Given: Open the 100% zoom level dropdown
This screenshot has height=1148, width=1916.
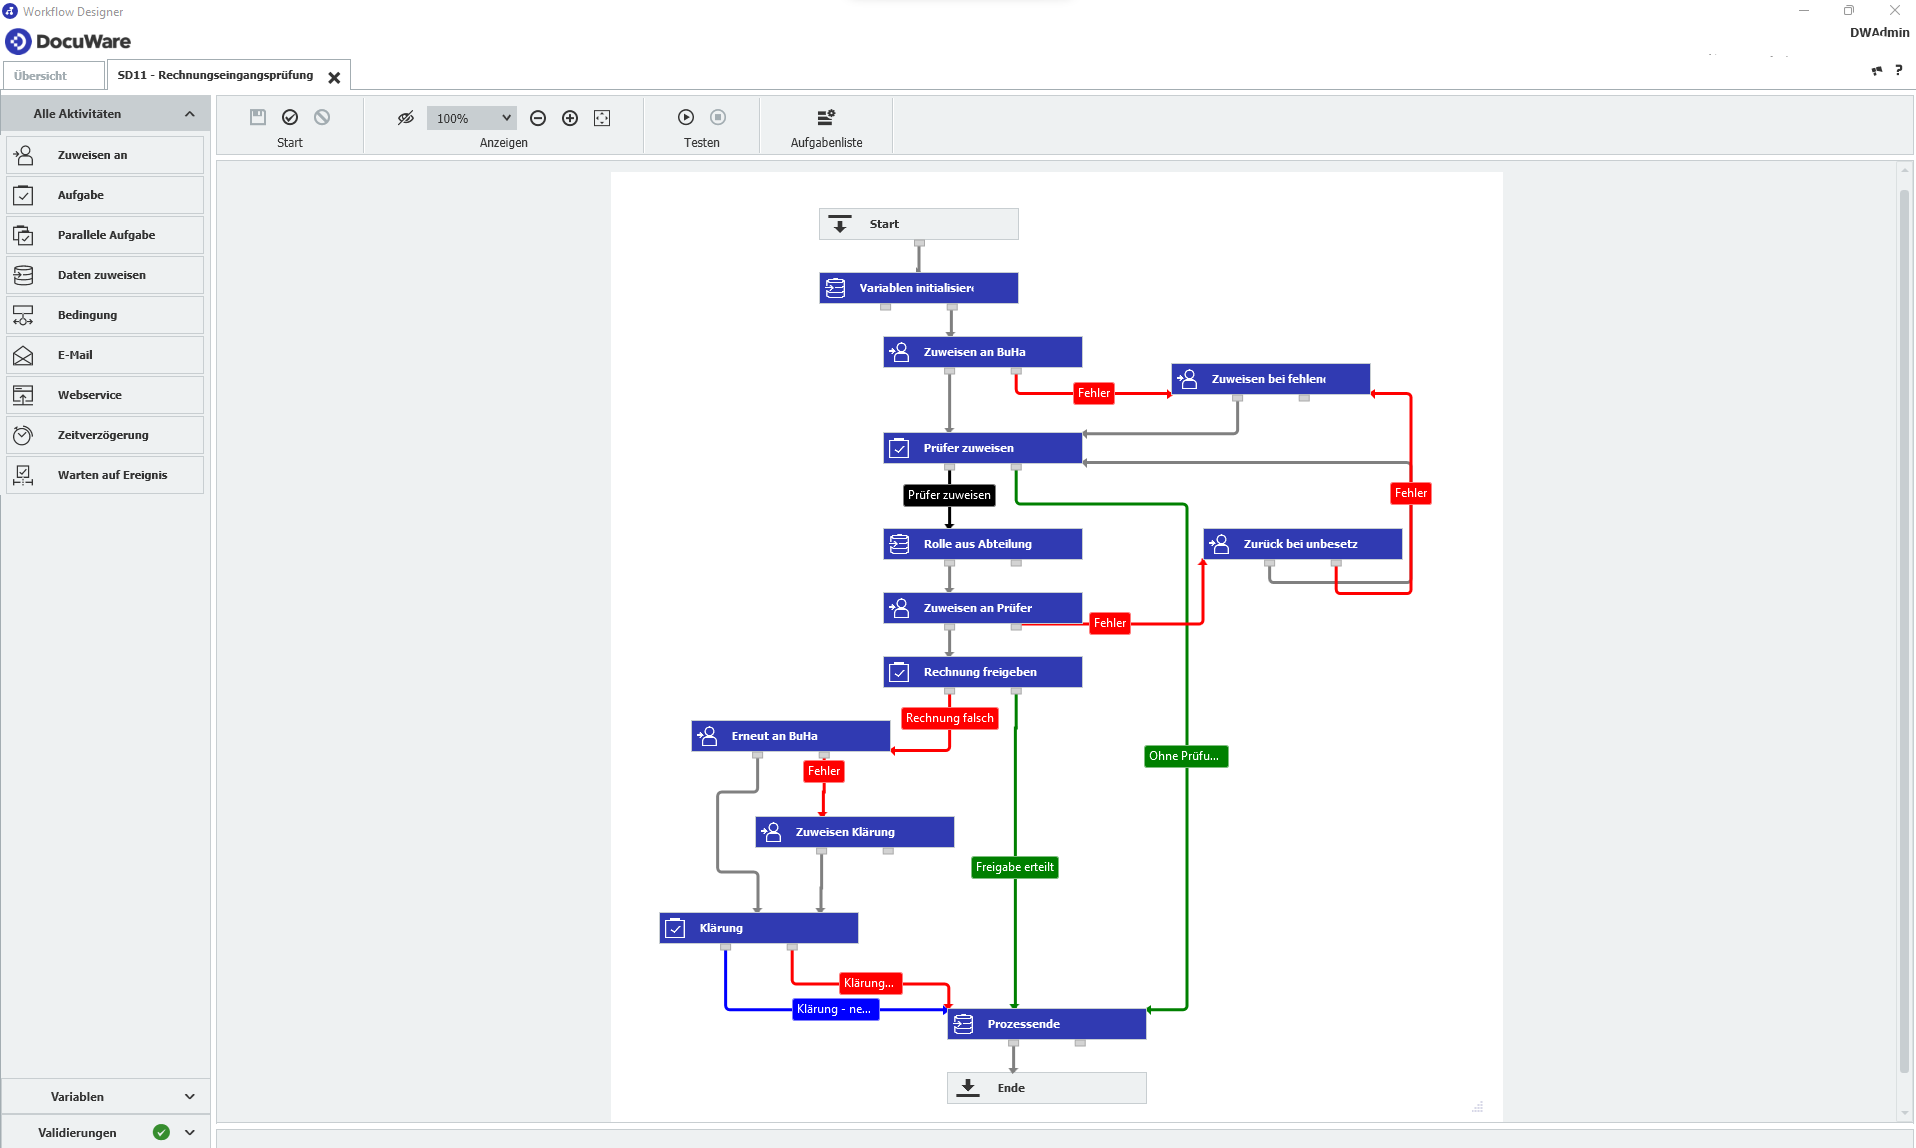Looking at the screenshot, I should point(472,118).
